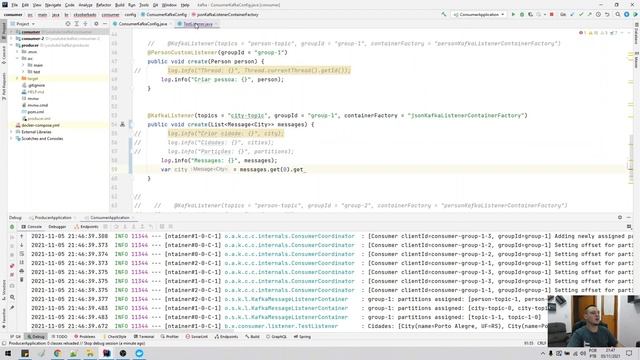Viewport: 640px width, 360px height.
Task: Select pom.xml in project tree
Action: (x=36, y=112)
